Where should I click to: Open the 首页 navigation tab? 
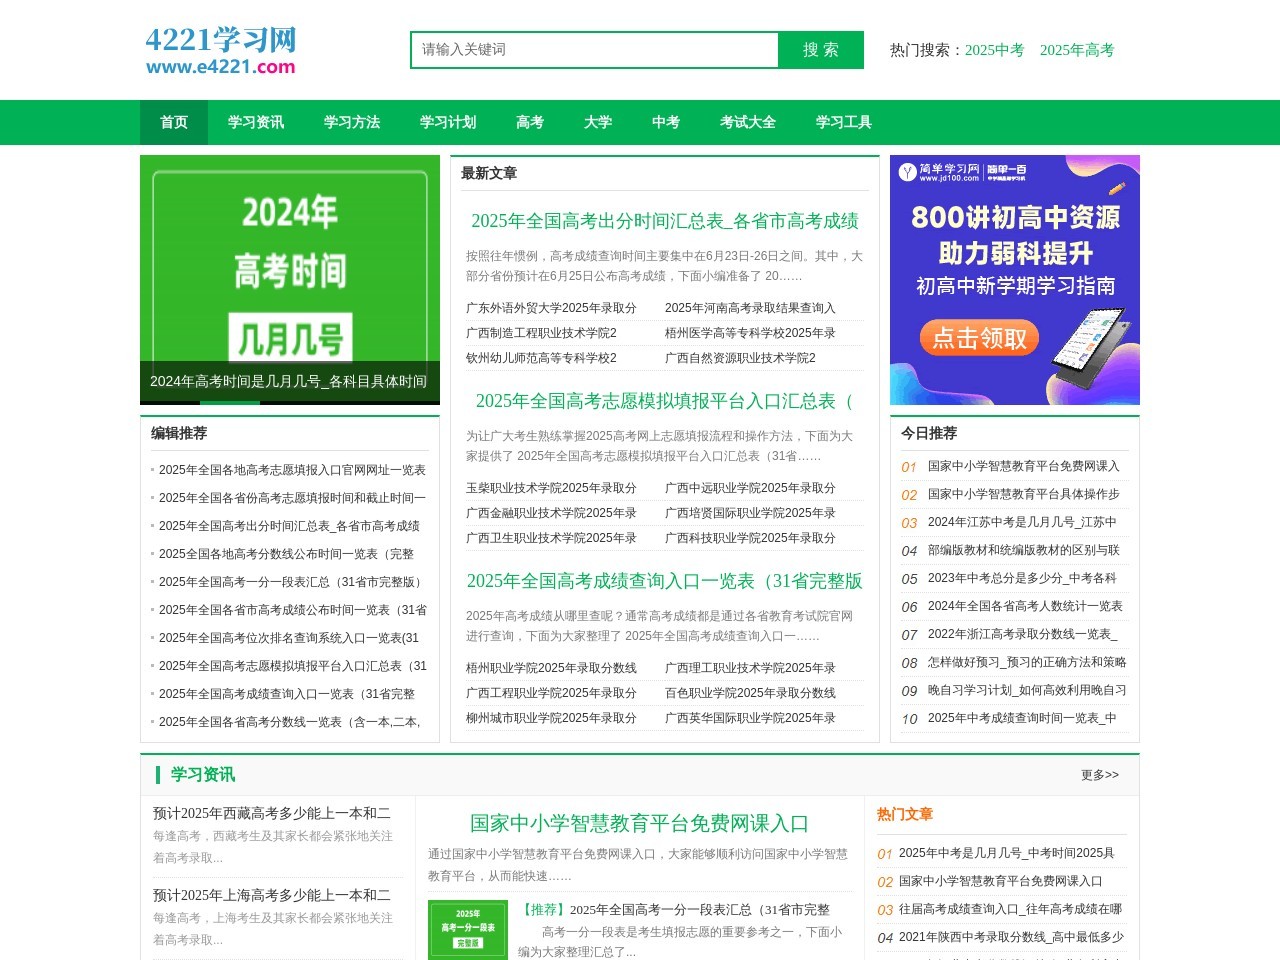coord(174,122)
